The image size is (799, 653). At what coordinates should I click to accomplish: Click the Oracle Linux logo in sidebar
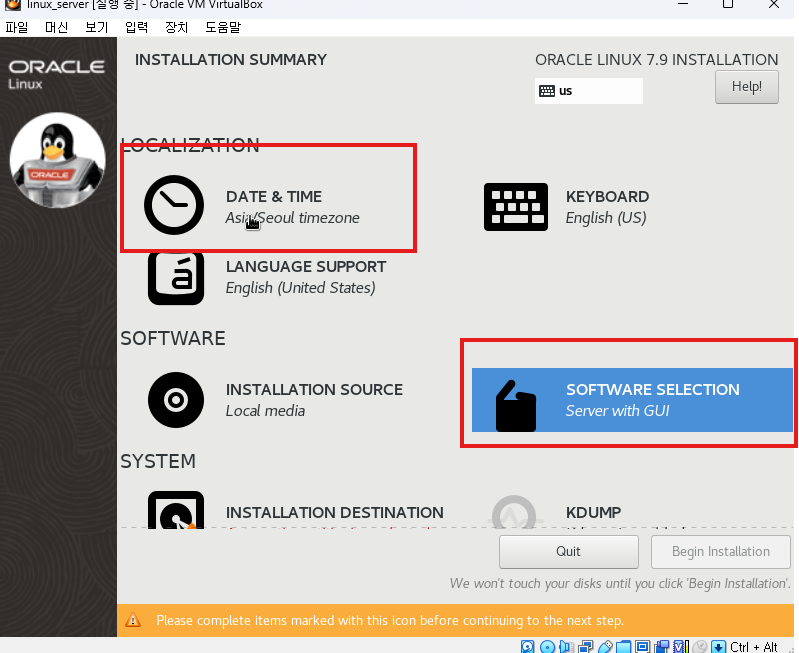(56, 74)
